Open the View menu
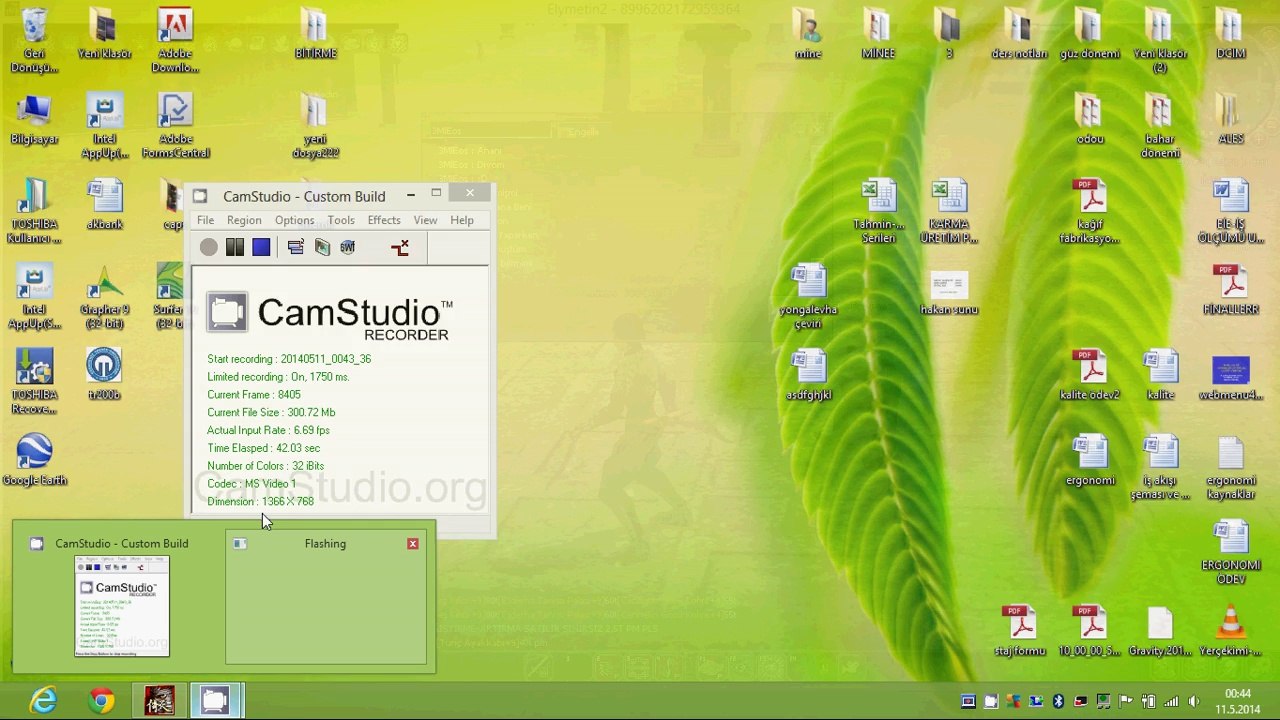The image size is (1280, 720). pos(425,220)
